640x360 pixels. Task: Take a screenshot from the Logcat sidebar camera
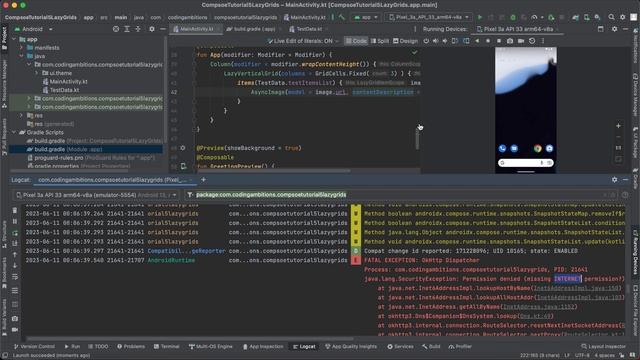15,318
